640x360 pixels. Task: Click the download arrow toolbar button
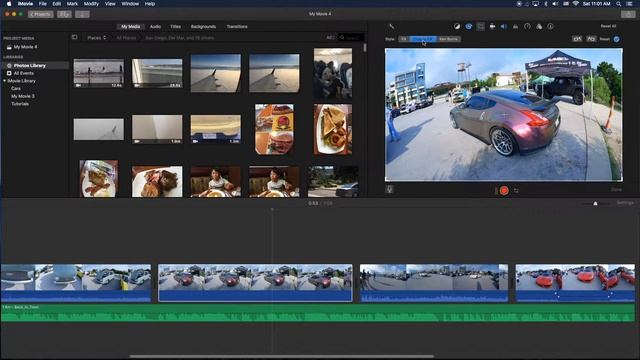tap(82, 14)
